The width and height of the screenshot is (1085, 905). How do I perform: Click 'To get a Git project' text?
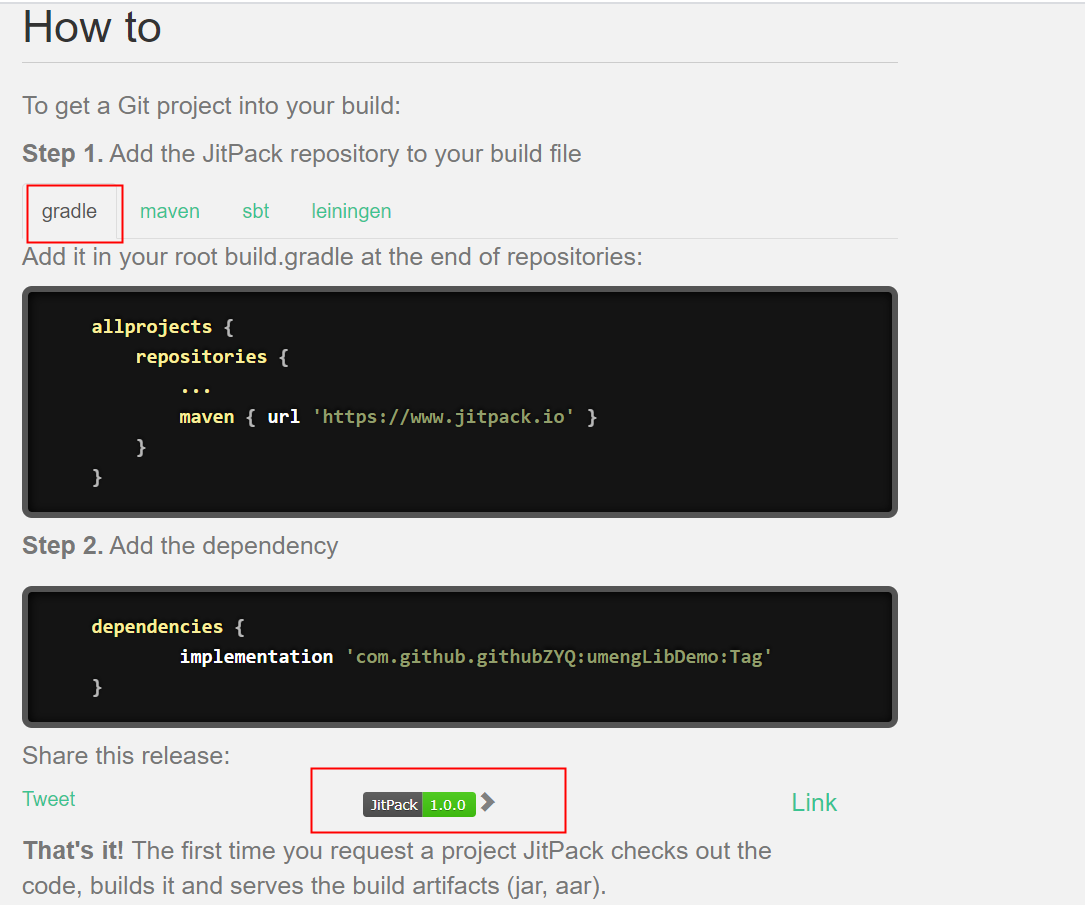click(x=211, y=106)
